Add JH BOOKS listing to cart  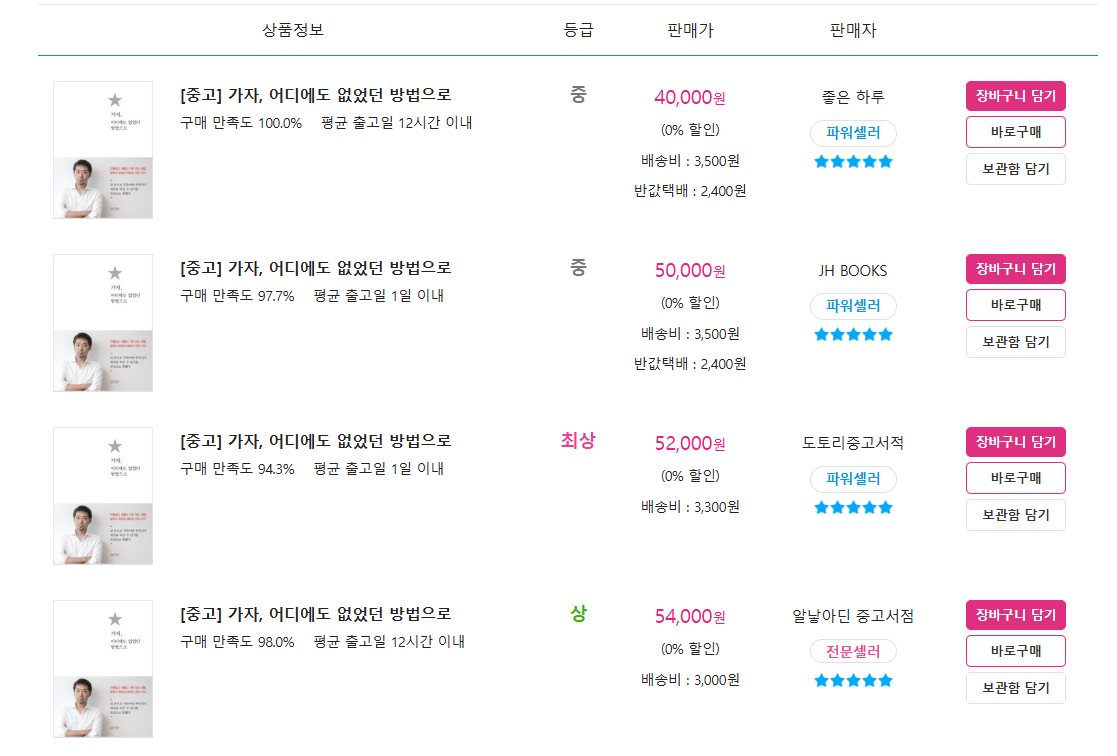(1015, 269)
